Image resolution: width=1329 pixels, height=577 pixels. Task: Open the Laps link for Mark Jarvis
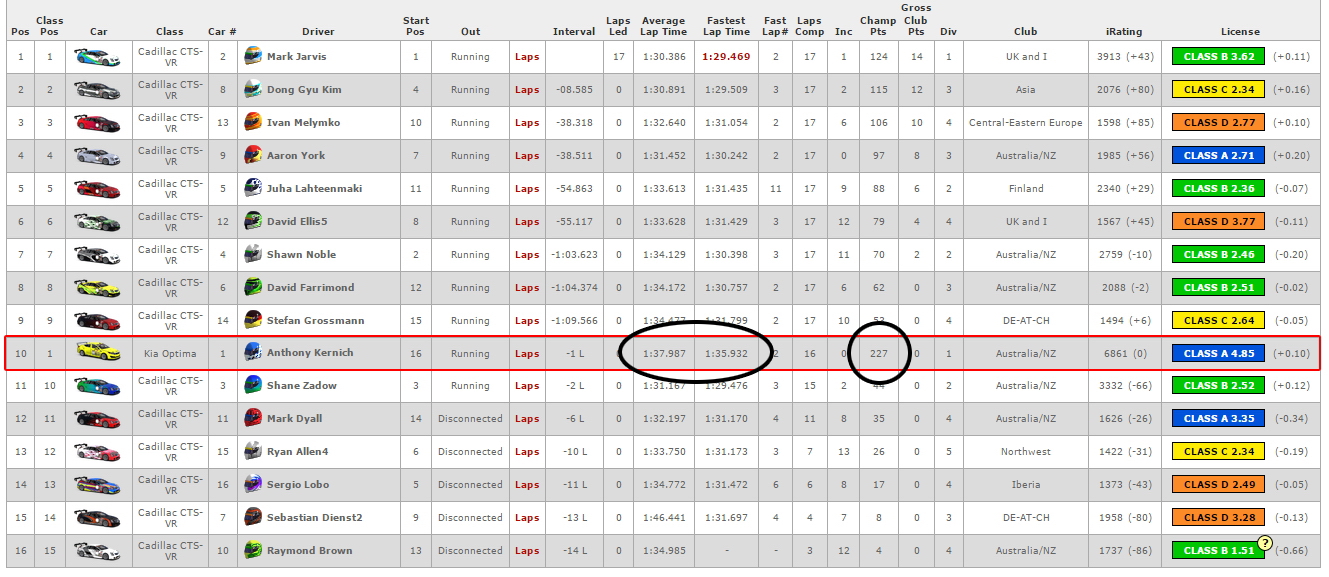click(x=527, y=57)
